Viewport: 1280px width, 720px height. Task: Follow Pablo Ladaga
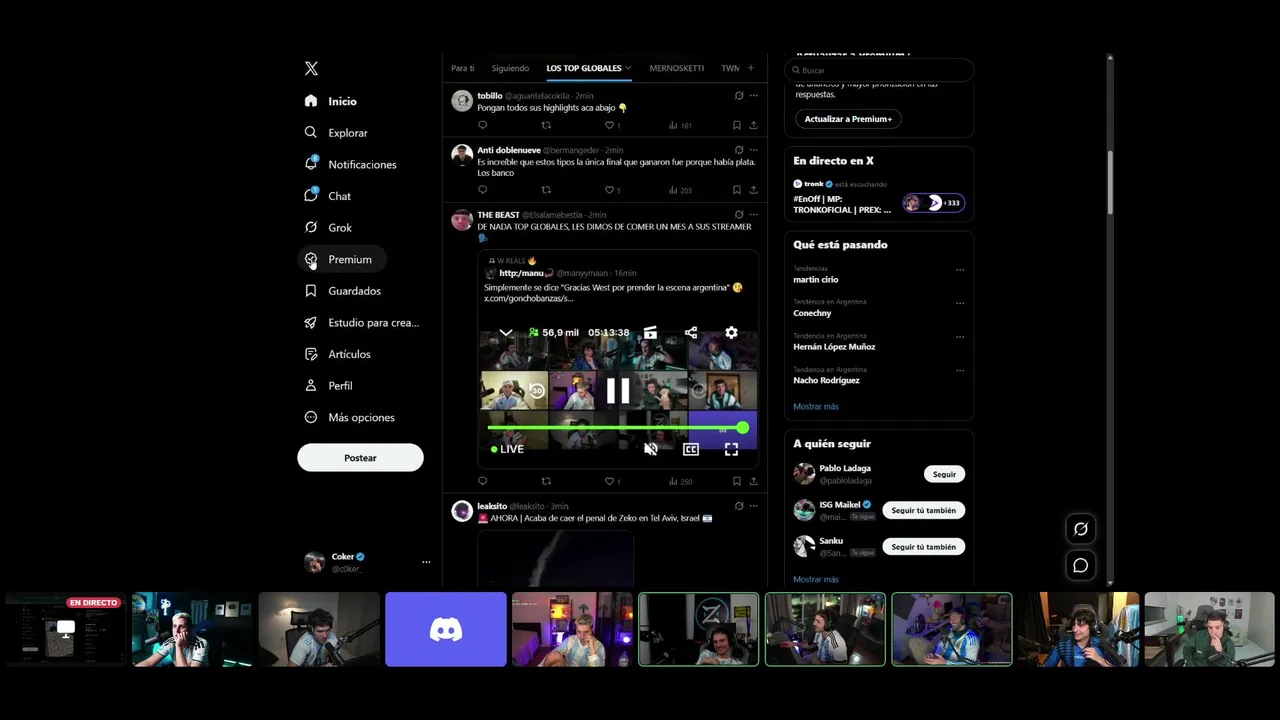(x=944, y=474)
